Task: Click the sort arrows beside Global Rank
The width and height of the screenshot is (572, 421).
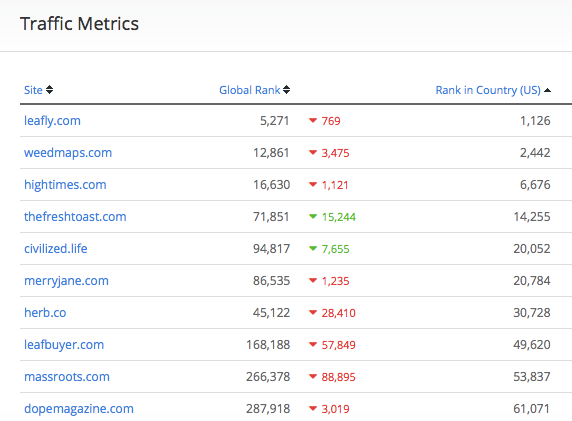Action: click(286, 90)
